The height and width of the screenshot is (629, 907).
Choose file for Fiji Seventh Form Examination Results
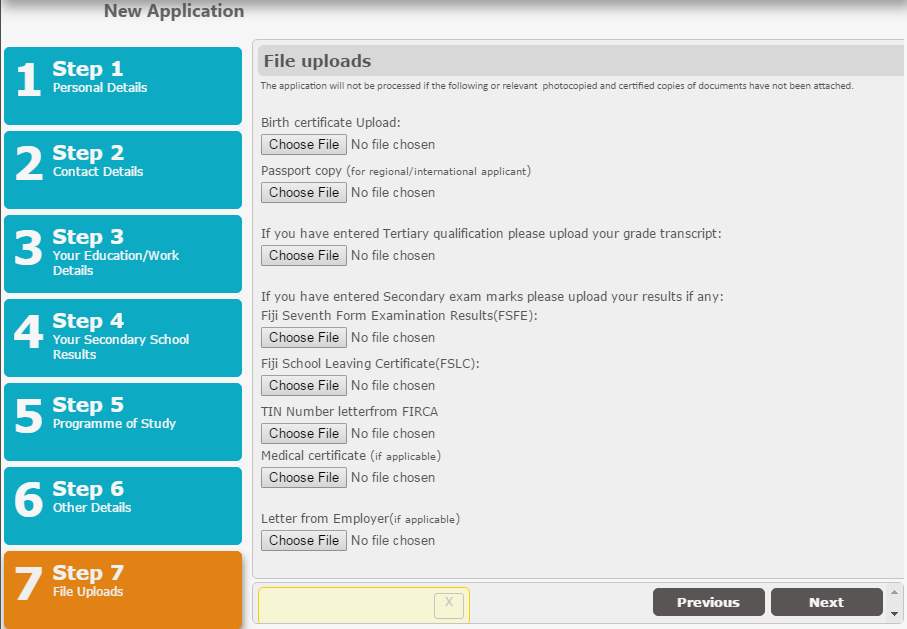[x=304, y=338]
